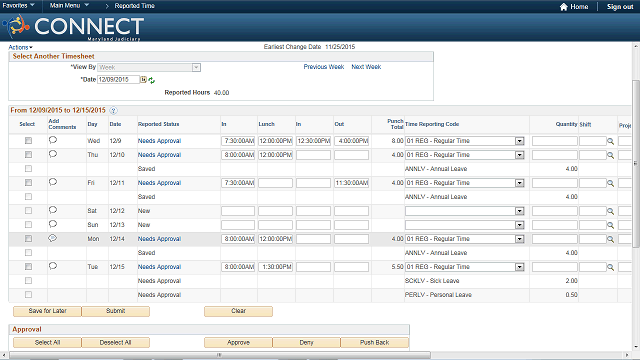Add comments for Wed 12/9 row
640x360 pixels.
pyautogui.click(x=53, y=140)
